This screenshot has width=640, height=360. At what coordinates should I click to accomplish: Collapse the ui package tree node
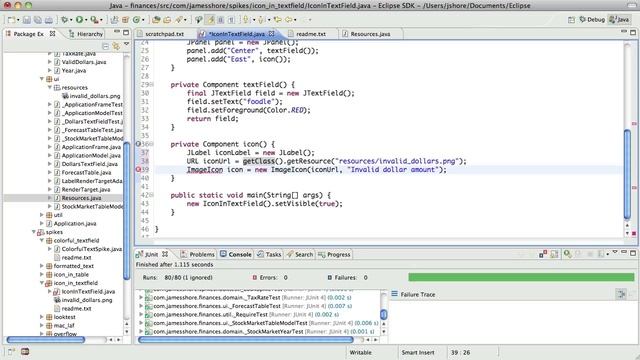[x=42, y=79]
